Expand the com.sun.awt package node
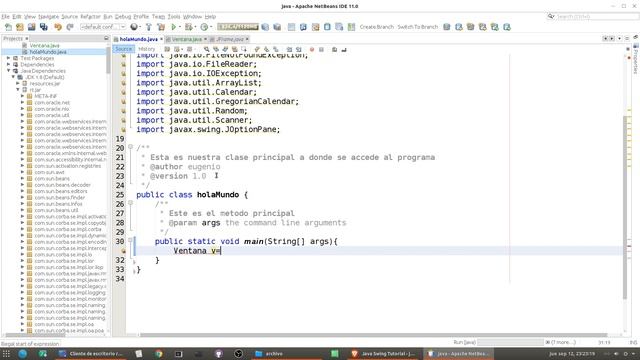This screenshot has height=360, width=640. click(x=22, y=172)
